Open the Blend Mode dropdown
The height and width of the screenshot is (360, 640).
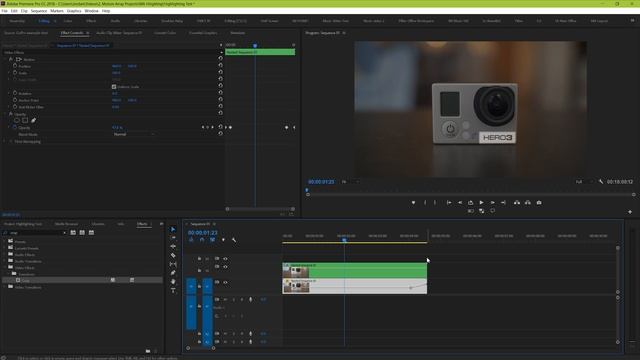pyautogui.click(x=134, y=134)
